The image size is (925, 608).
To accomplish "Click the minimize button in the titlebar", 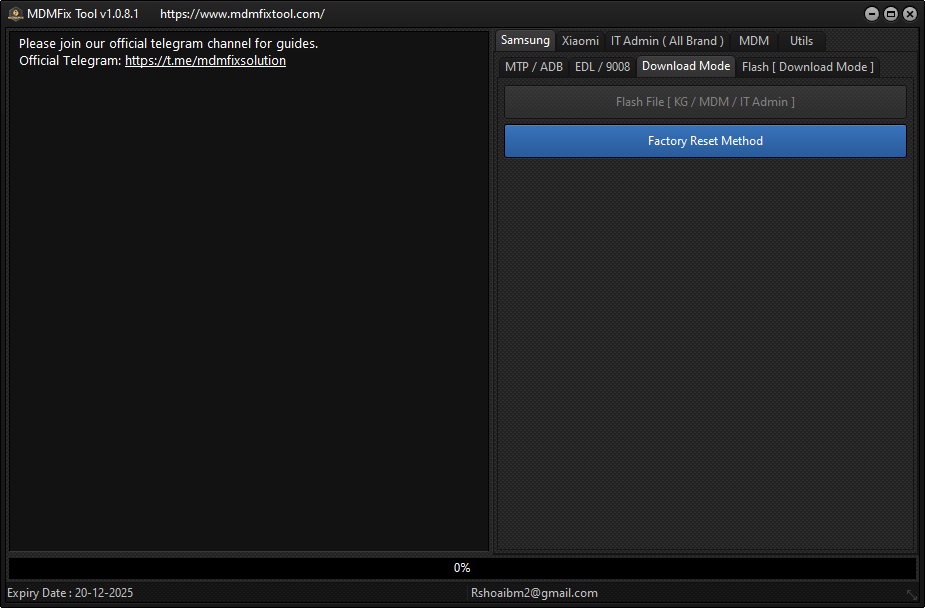I will pyautogui.click(x=871, y=13).
